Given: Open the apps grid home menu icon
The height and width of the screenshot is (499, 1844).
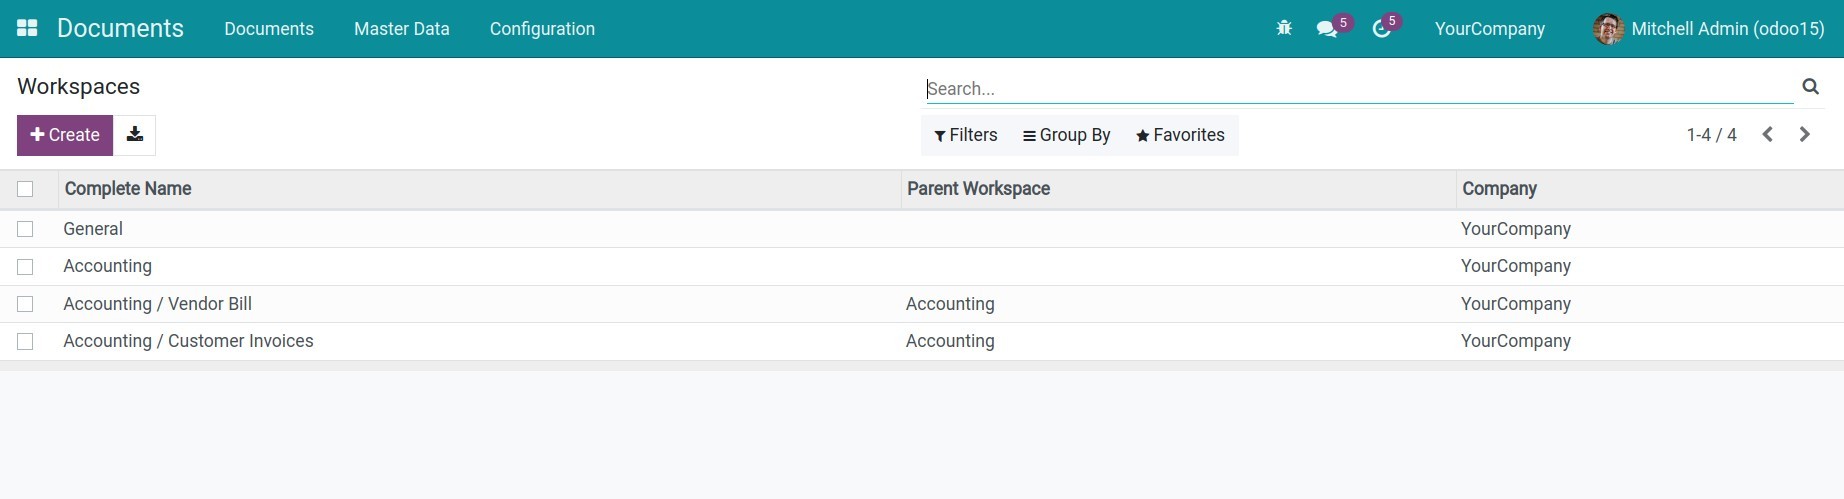Looking at the screenshot, I should [27, 28].
